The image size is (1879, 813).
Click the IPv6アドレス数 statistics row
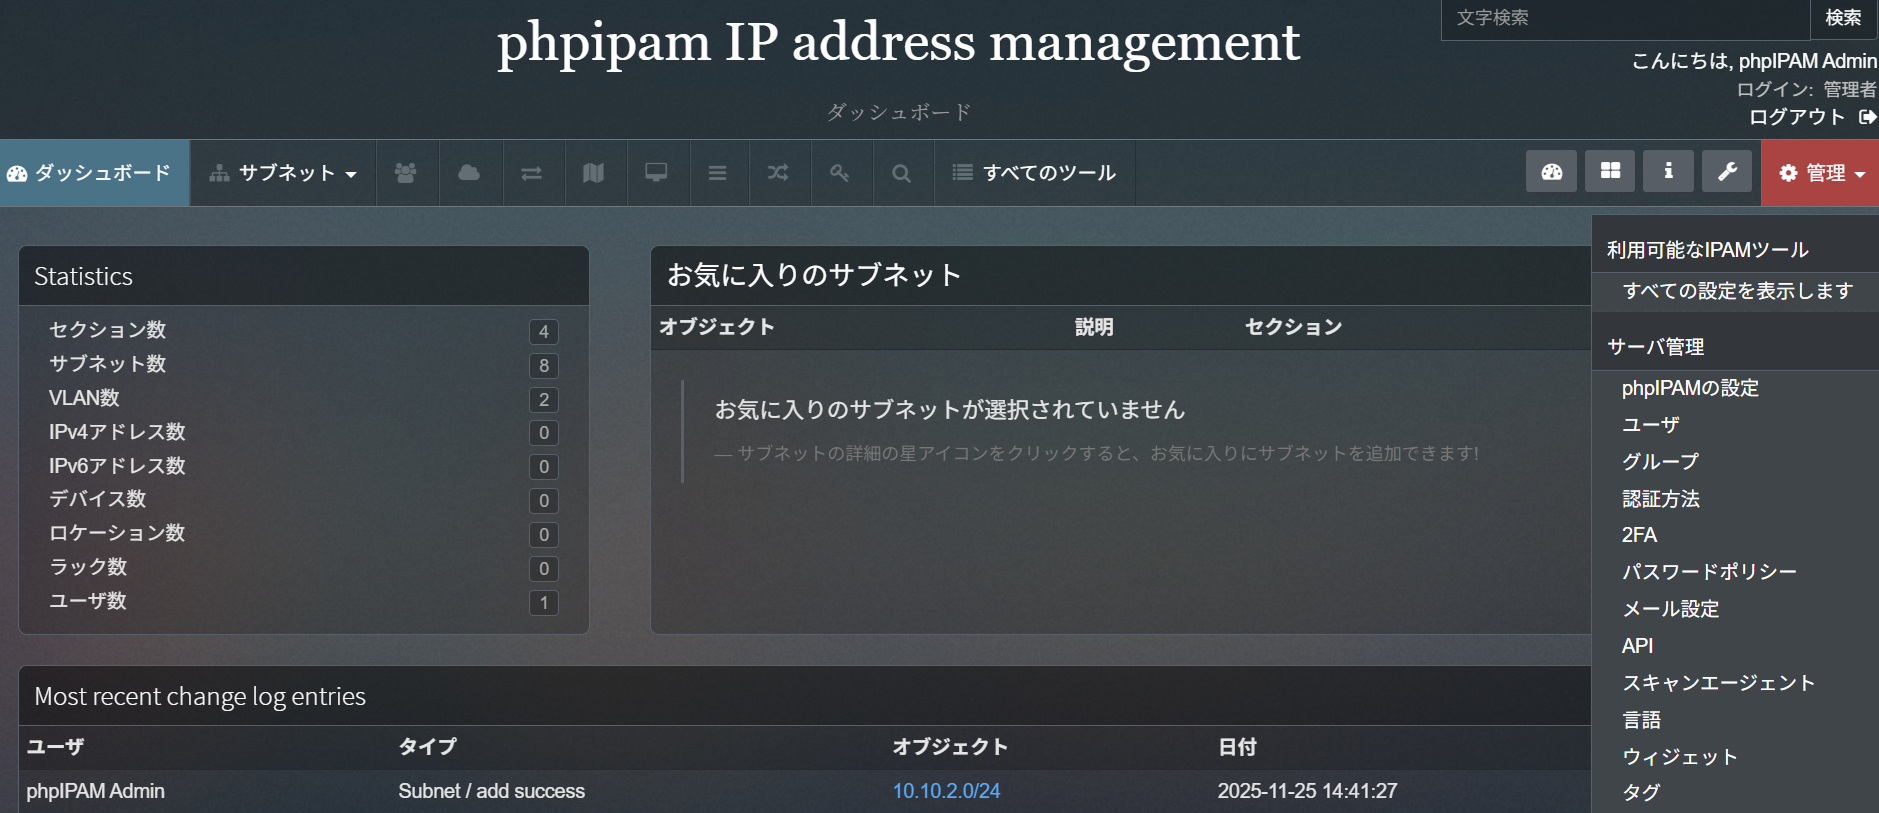(x=304, y=466)
